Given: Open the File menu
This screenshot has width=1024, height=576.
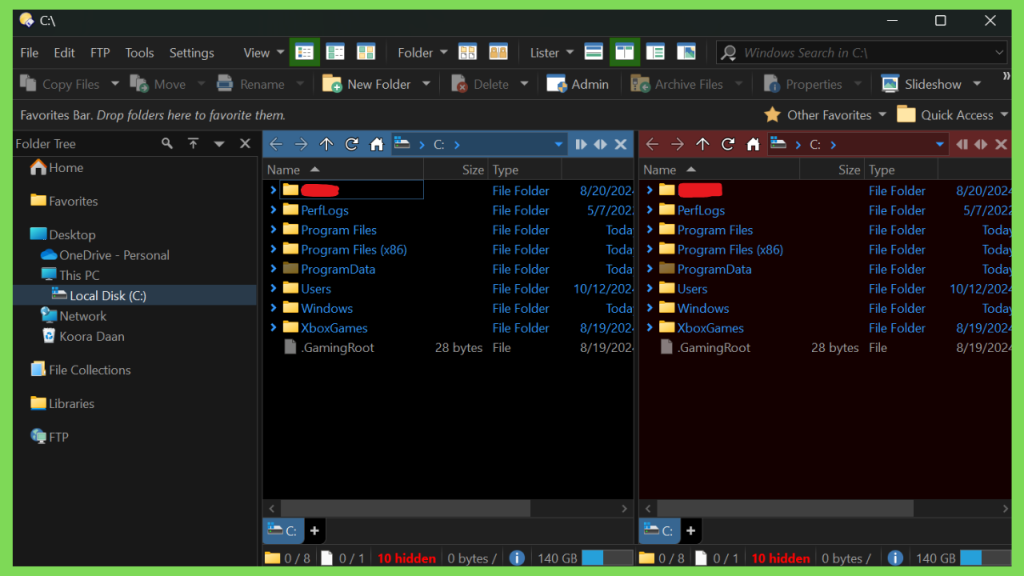Looking at the screenshot, I should point(29,53).
